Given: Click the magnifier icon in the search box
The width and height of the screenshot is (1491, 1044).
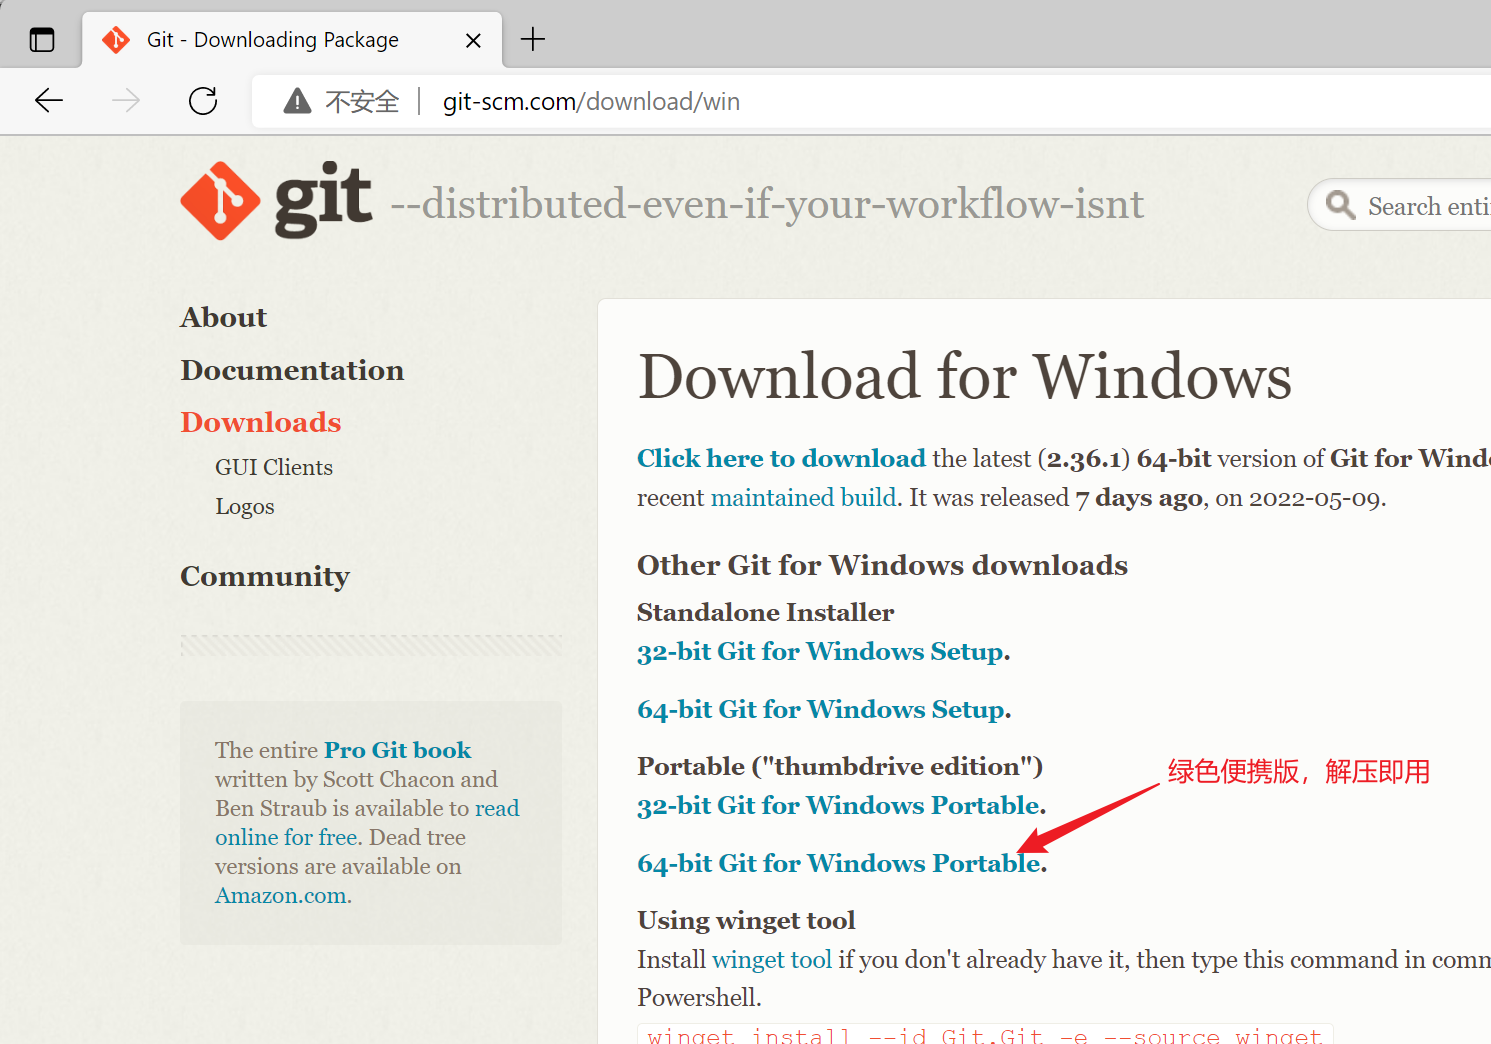Looking at the screenshot, I should [x=1340, y=205].
